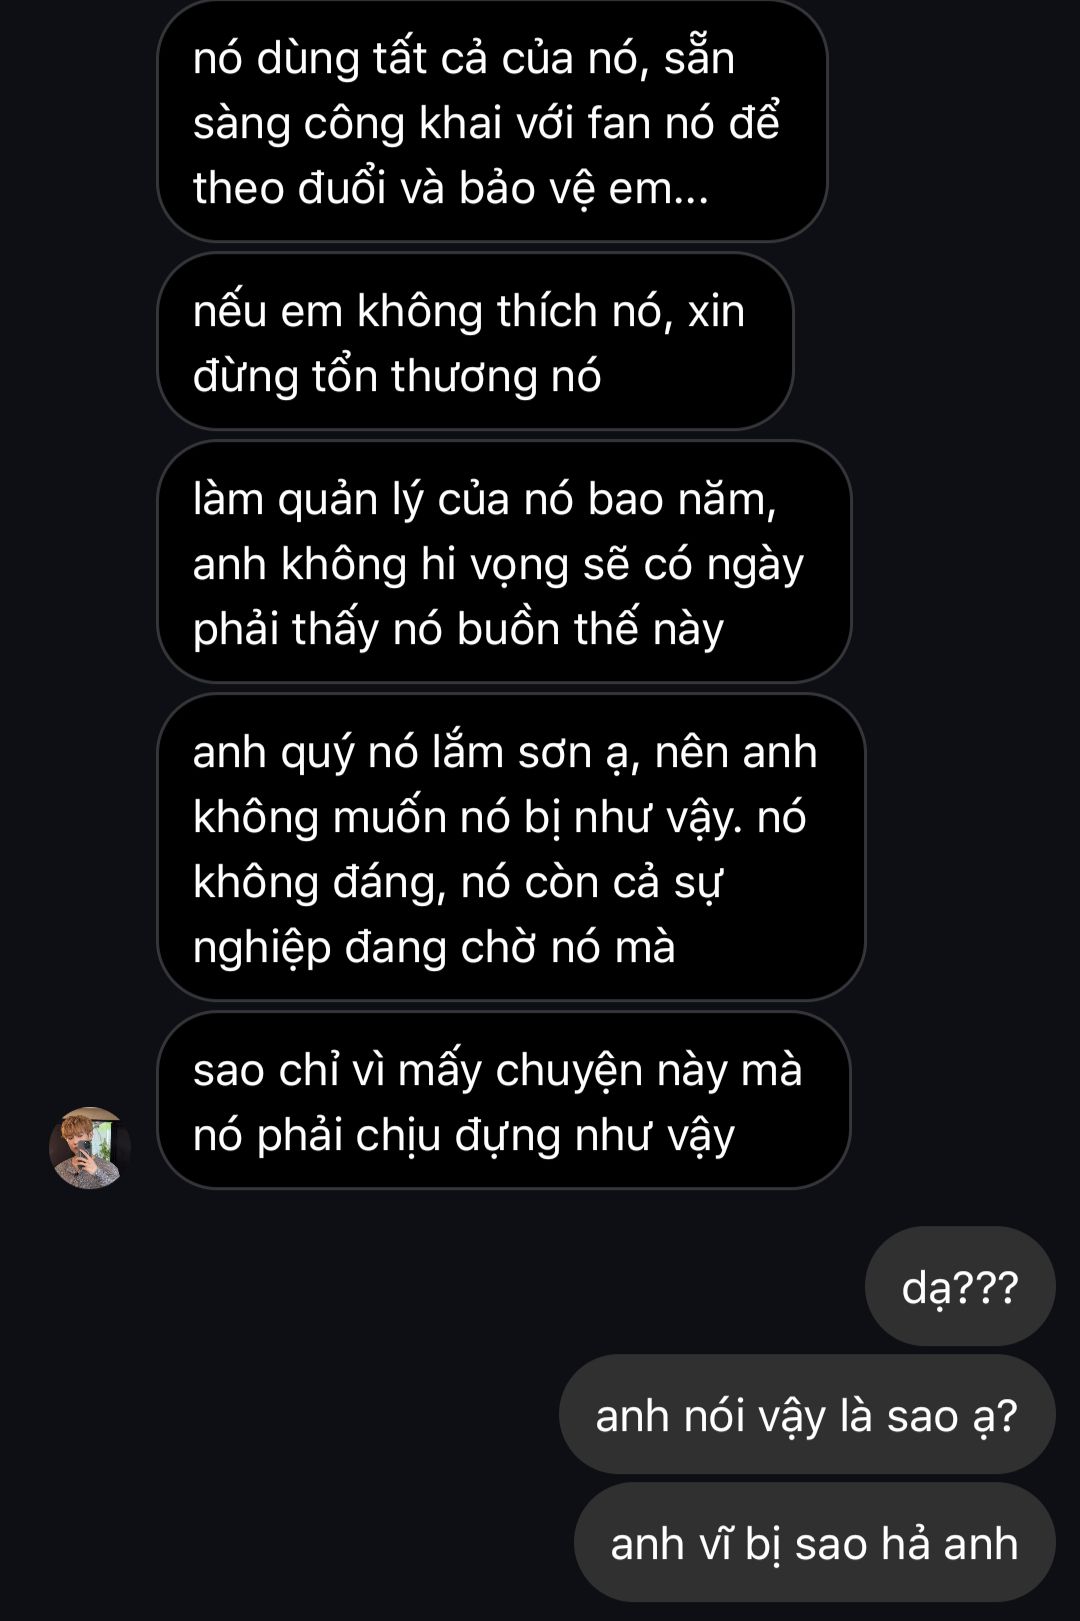Viewport: 1080px width, 1621px height.
Task: Select the outgoing bubble ending "sao ạ?"
Action: 807,1415
